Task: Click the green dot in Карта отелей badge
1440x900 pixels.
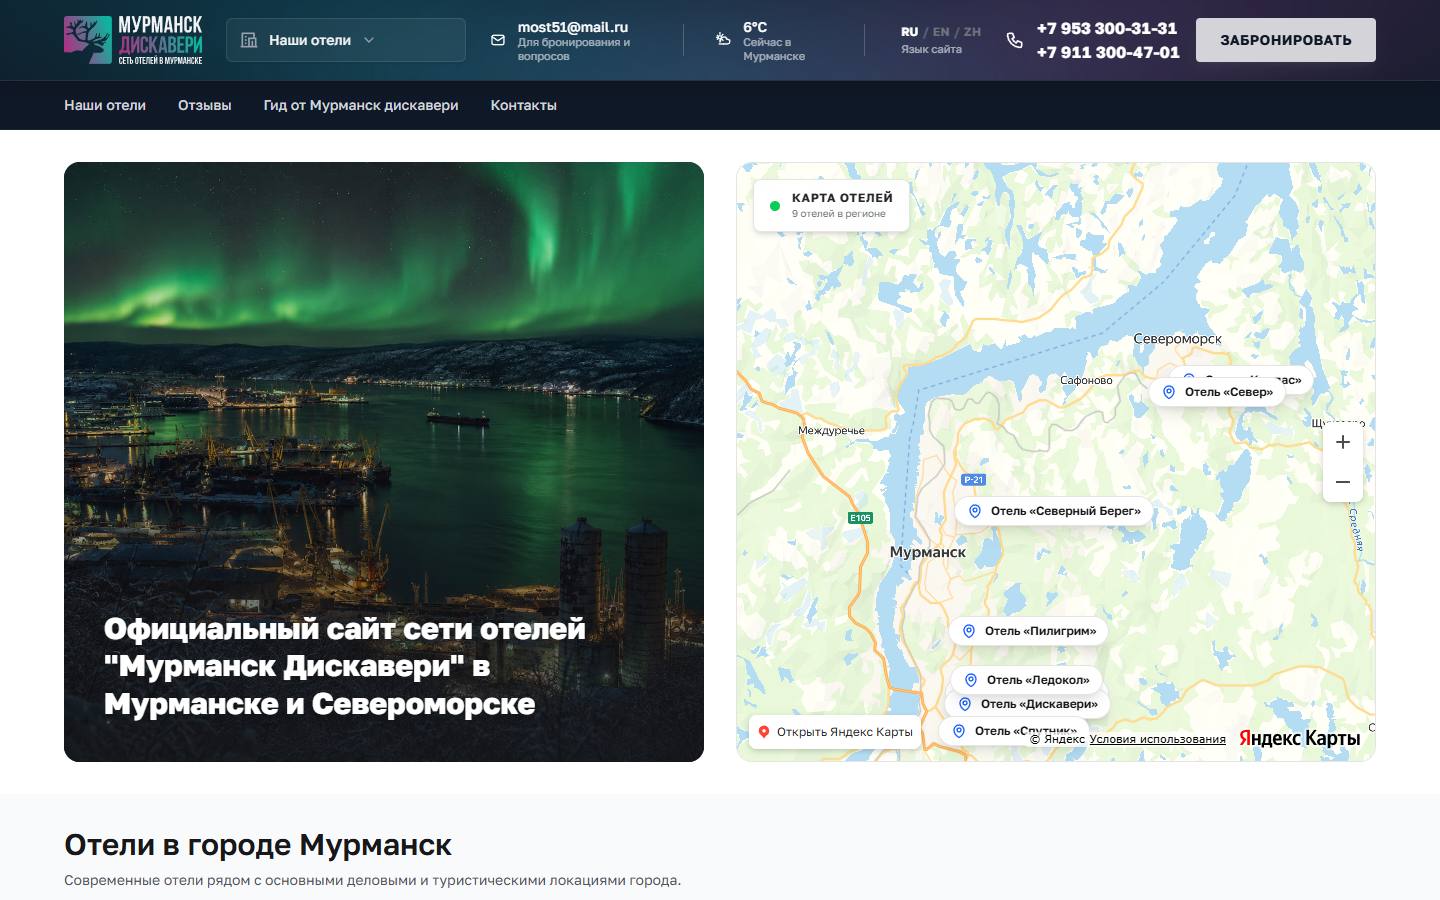Action: click(x=774, y=206)
